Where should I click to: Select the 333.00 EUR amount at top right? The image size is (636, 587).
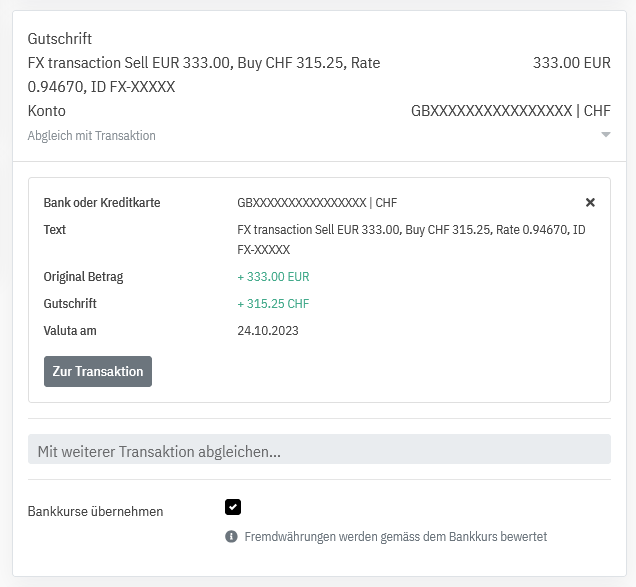(x=572, y=63)
